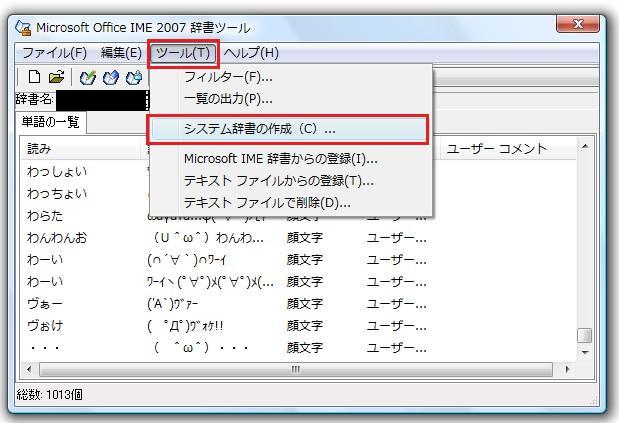Choose システム辞書の作成(C)... menu item

pyautogui.click(x=260, y=129)
